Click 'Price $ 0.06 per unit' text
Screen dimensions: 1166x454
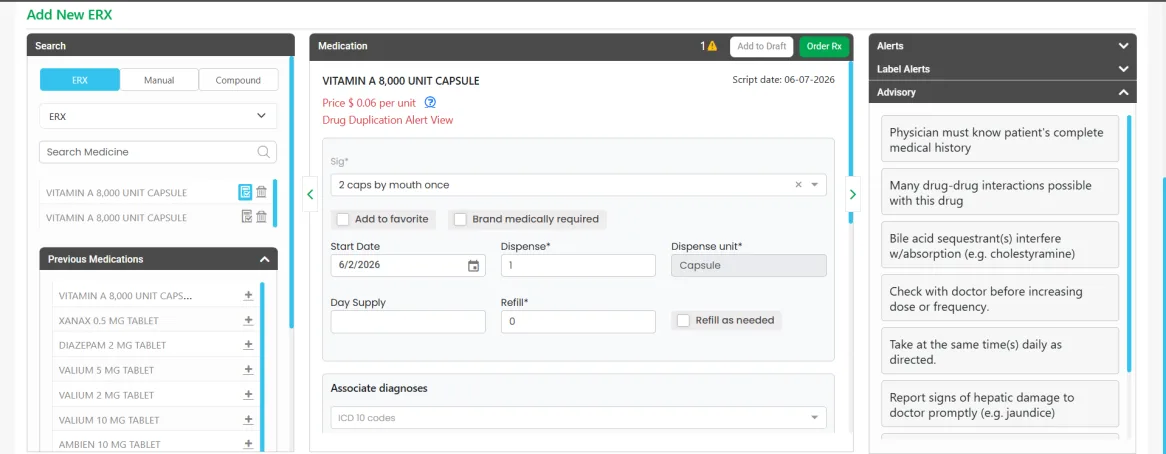pos(369,103)
